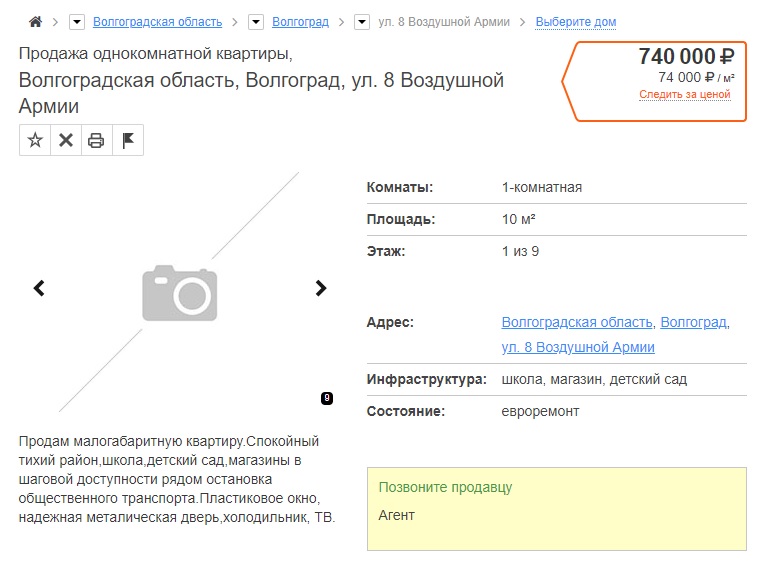Open region dropdown before Волгоградская область
This screenshot has height=565, width=760.
[77, 22]
